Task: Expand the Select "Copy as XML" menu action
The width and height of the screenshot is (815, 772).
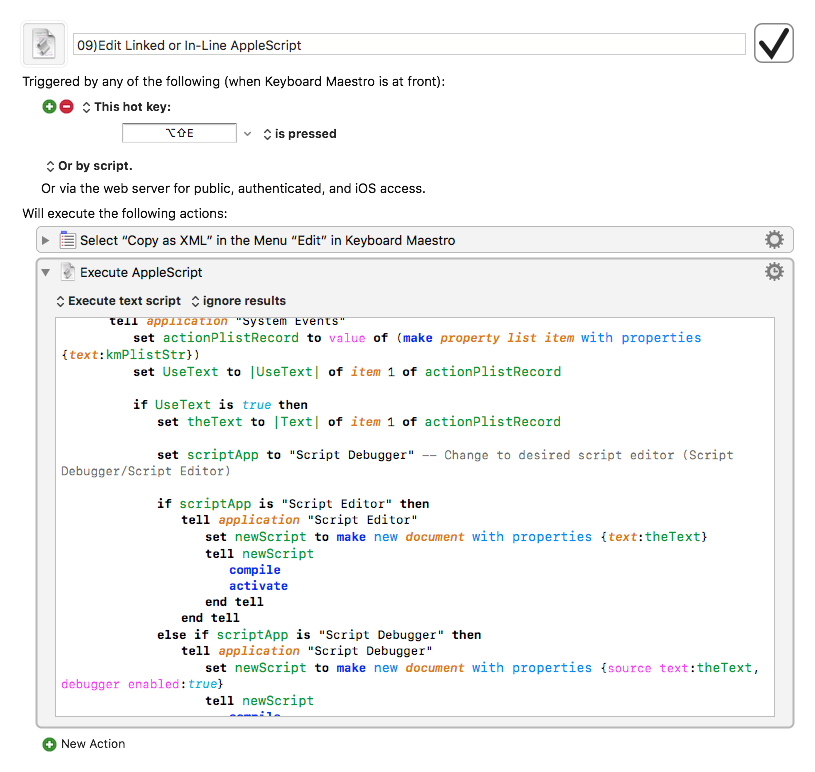Action: coord(46,240)
